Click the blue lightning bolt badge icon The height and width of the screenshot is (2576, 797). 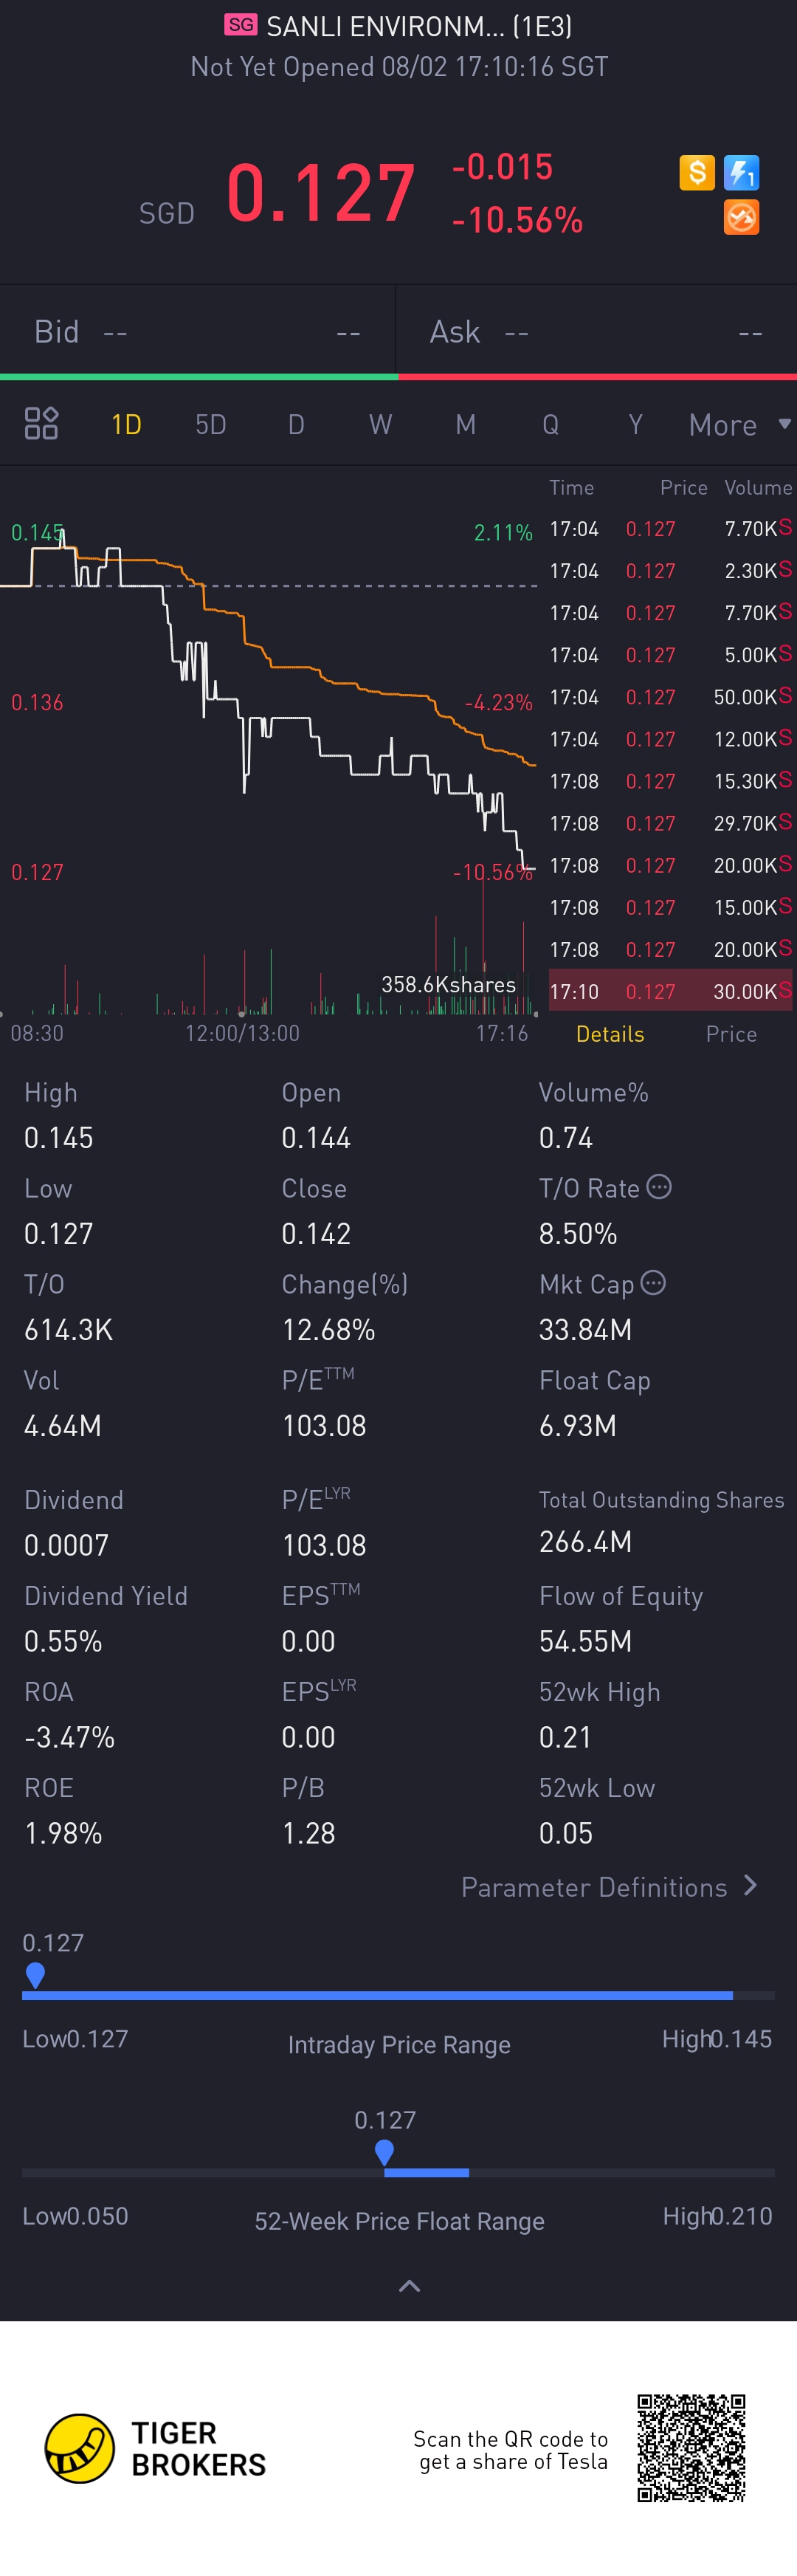click(x=741, y=172)
